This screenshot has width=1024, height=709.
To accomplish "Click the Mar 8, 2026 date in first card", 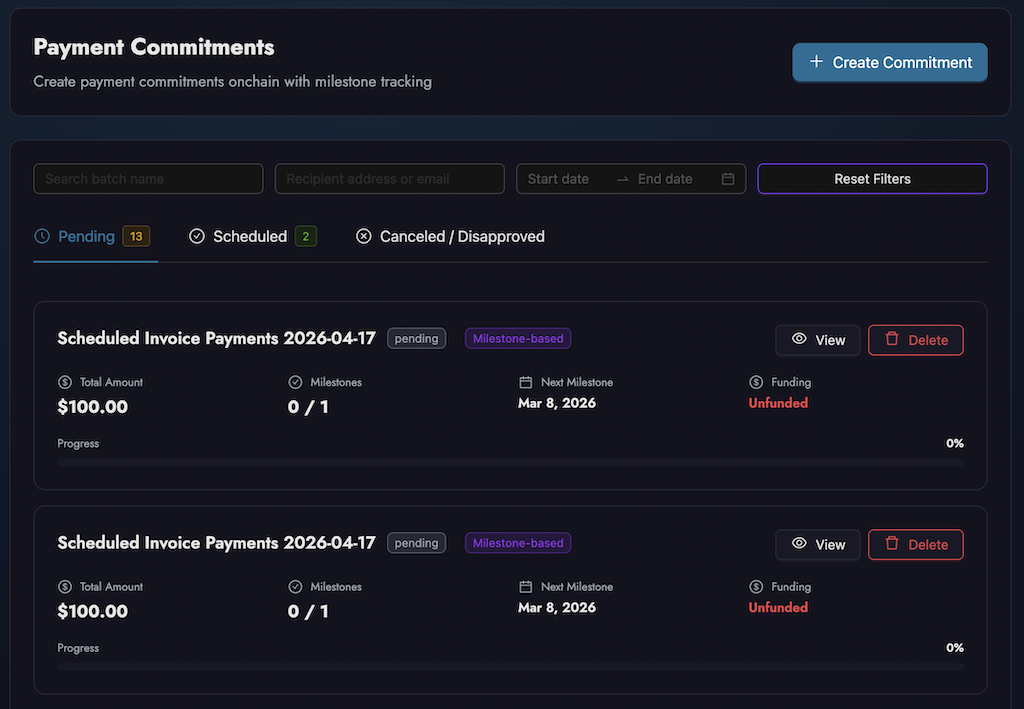I will pos(557,403).
